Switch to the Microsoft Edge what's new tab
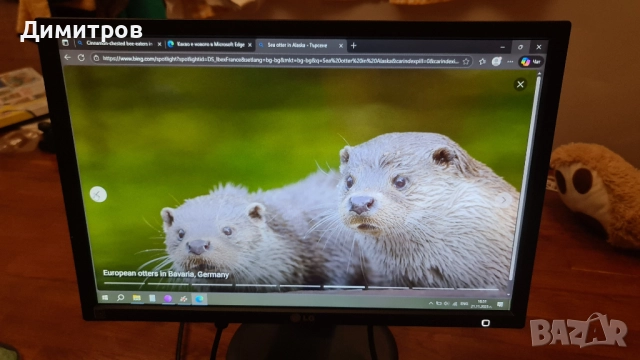Image resolution: width=640 pixels, height=360 pixels. click(x=210, y=44)
